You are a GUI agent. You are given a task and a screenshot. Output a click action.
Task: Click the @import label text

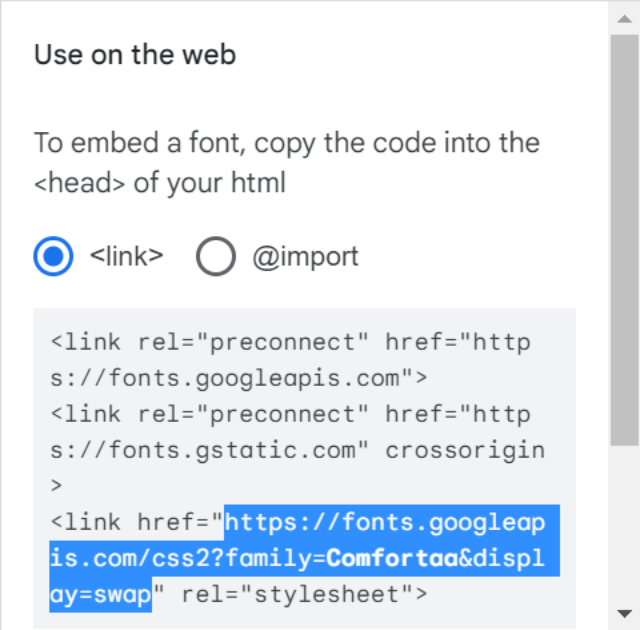(x=306, y=257)
